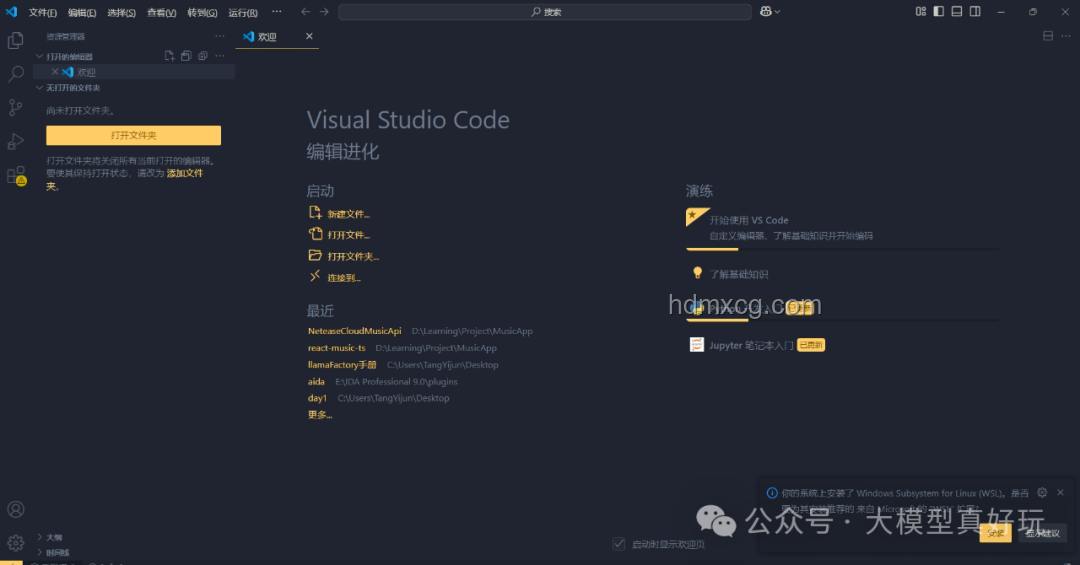Open more actions in 打开的编辑器 header
This screenshot has height=565, width=1080.
220,56
